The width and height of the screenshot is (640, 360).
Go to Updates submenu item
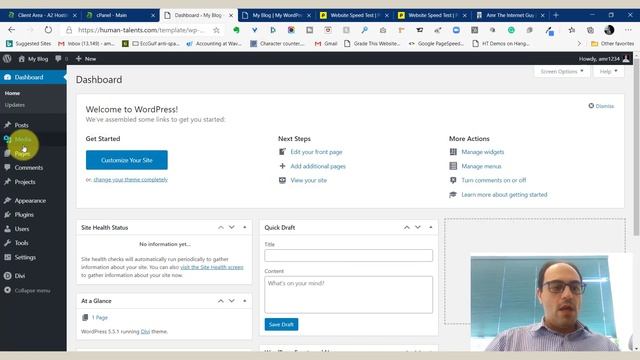pyautogui.click(x=15, y=105)
